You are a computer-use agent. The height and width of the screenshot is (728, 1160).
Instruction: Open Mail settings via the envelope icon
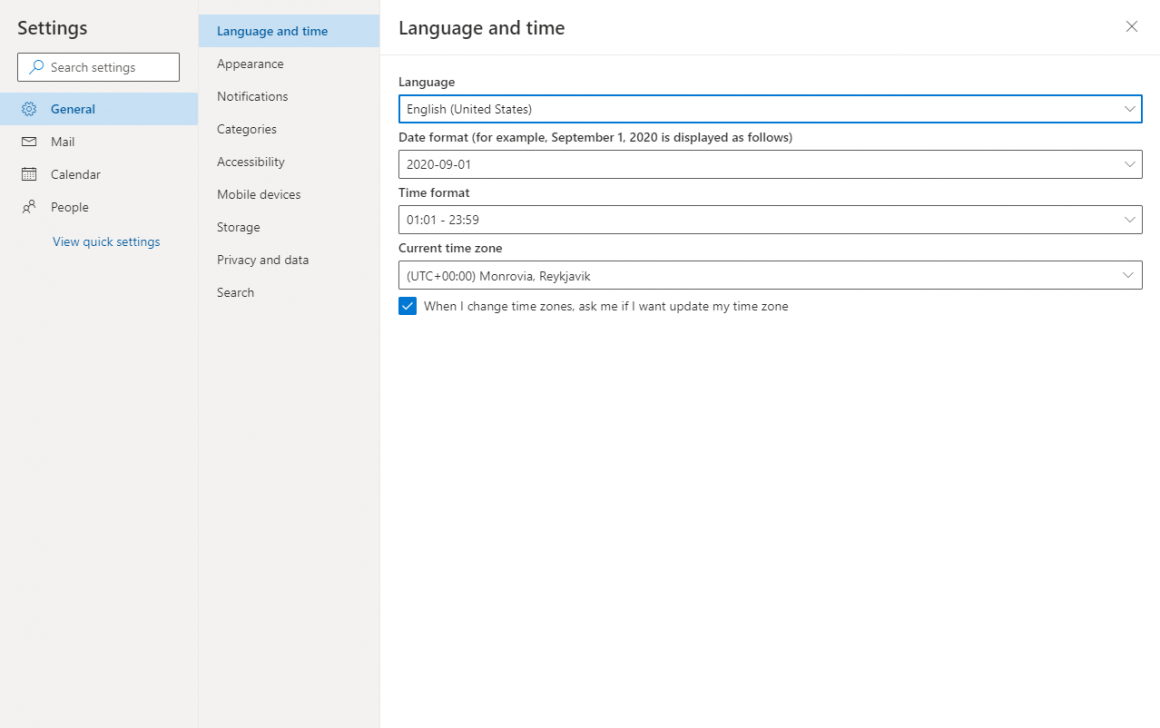[x=31, y=141]
